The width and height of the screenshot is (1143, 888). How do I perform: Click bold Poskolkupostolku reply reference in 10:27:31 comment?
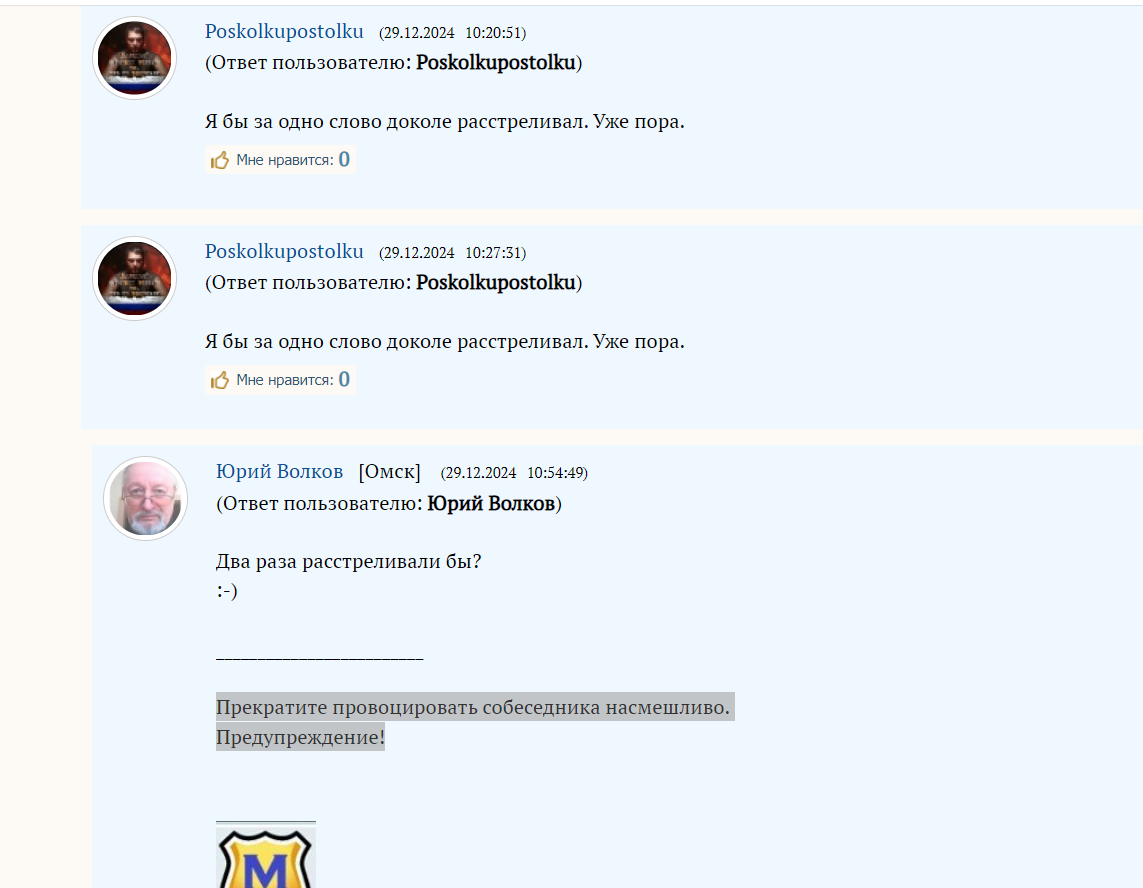(x=496, y=283)
